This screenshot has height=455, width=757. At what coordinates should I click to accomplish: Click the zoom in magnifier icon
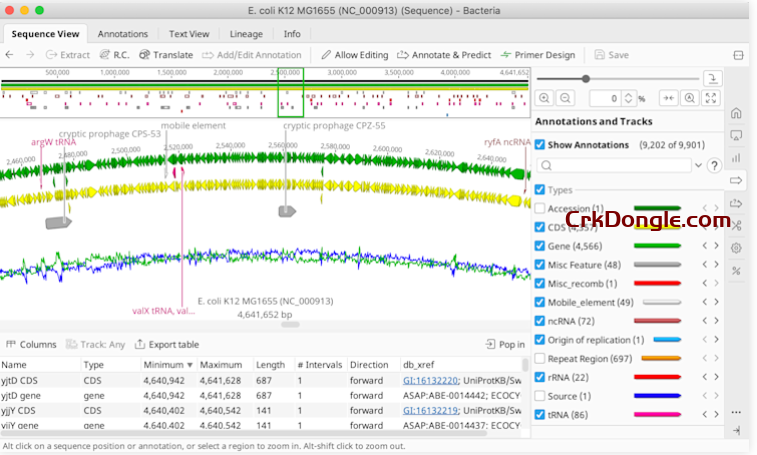[544, 98]
